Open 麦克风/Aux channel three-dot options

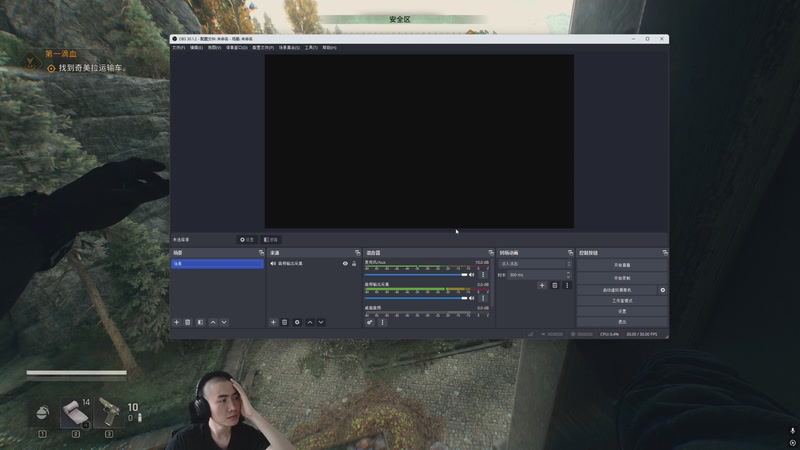click(x=483, y=274)
